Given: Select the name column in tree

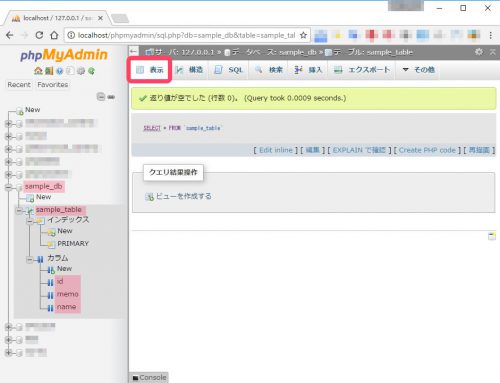Looking at the screenshot, I should click(x=66, y=307).
